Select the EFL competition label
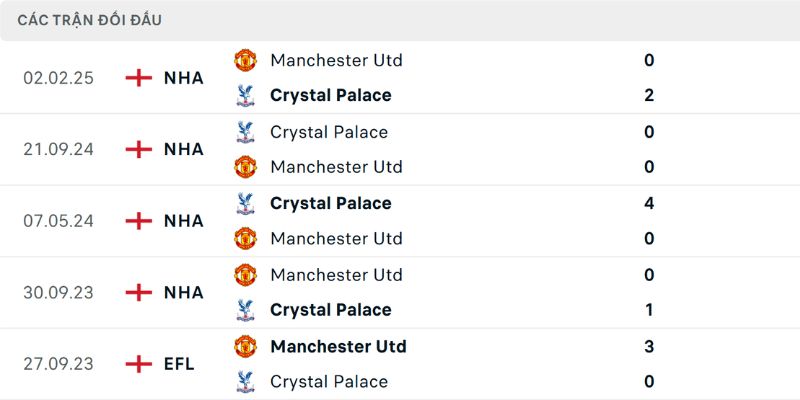This screenshot has height=400, width=800. (180, 364)
